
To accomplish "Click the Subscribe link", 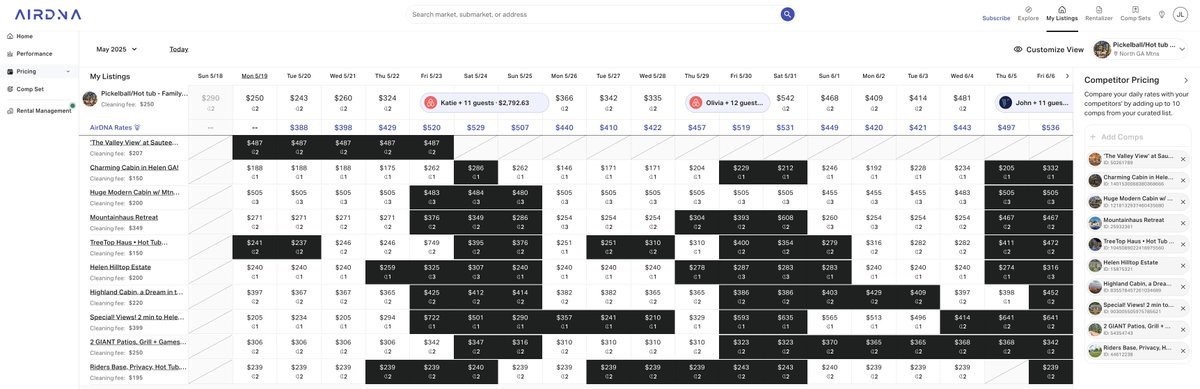I will (x=996, y=18).
